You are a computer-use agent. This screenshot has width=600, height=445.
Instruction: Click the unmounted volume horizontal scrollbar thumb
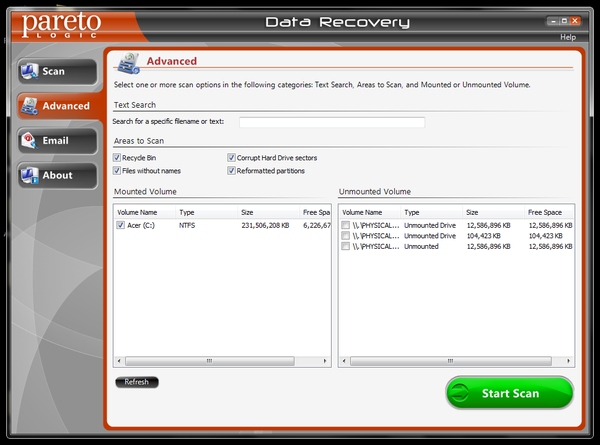click(451, 361)
